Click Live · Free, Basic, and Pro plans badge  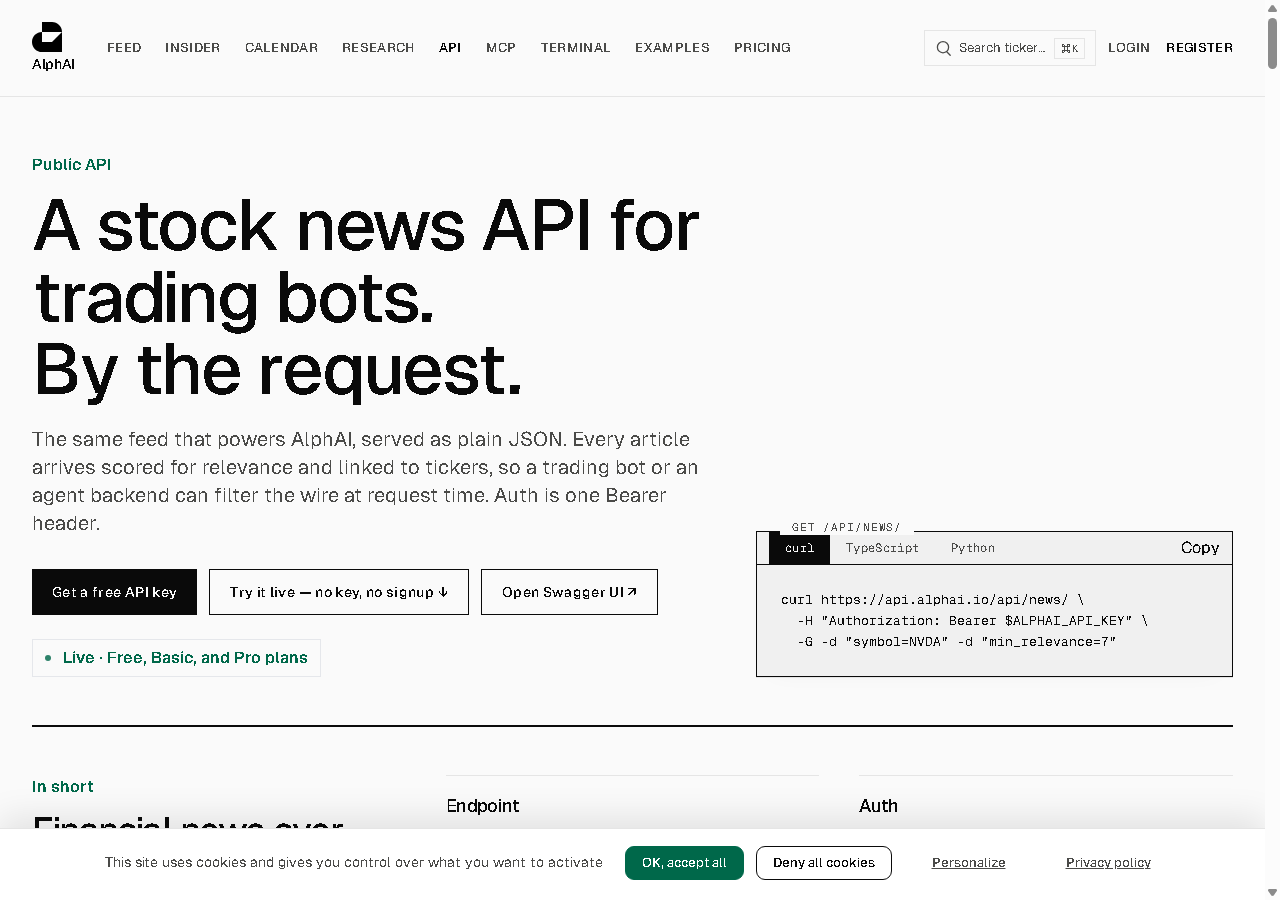pos(176,658)
